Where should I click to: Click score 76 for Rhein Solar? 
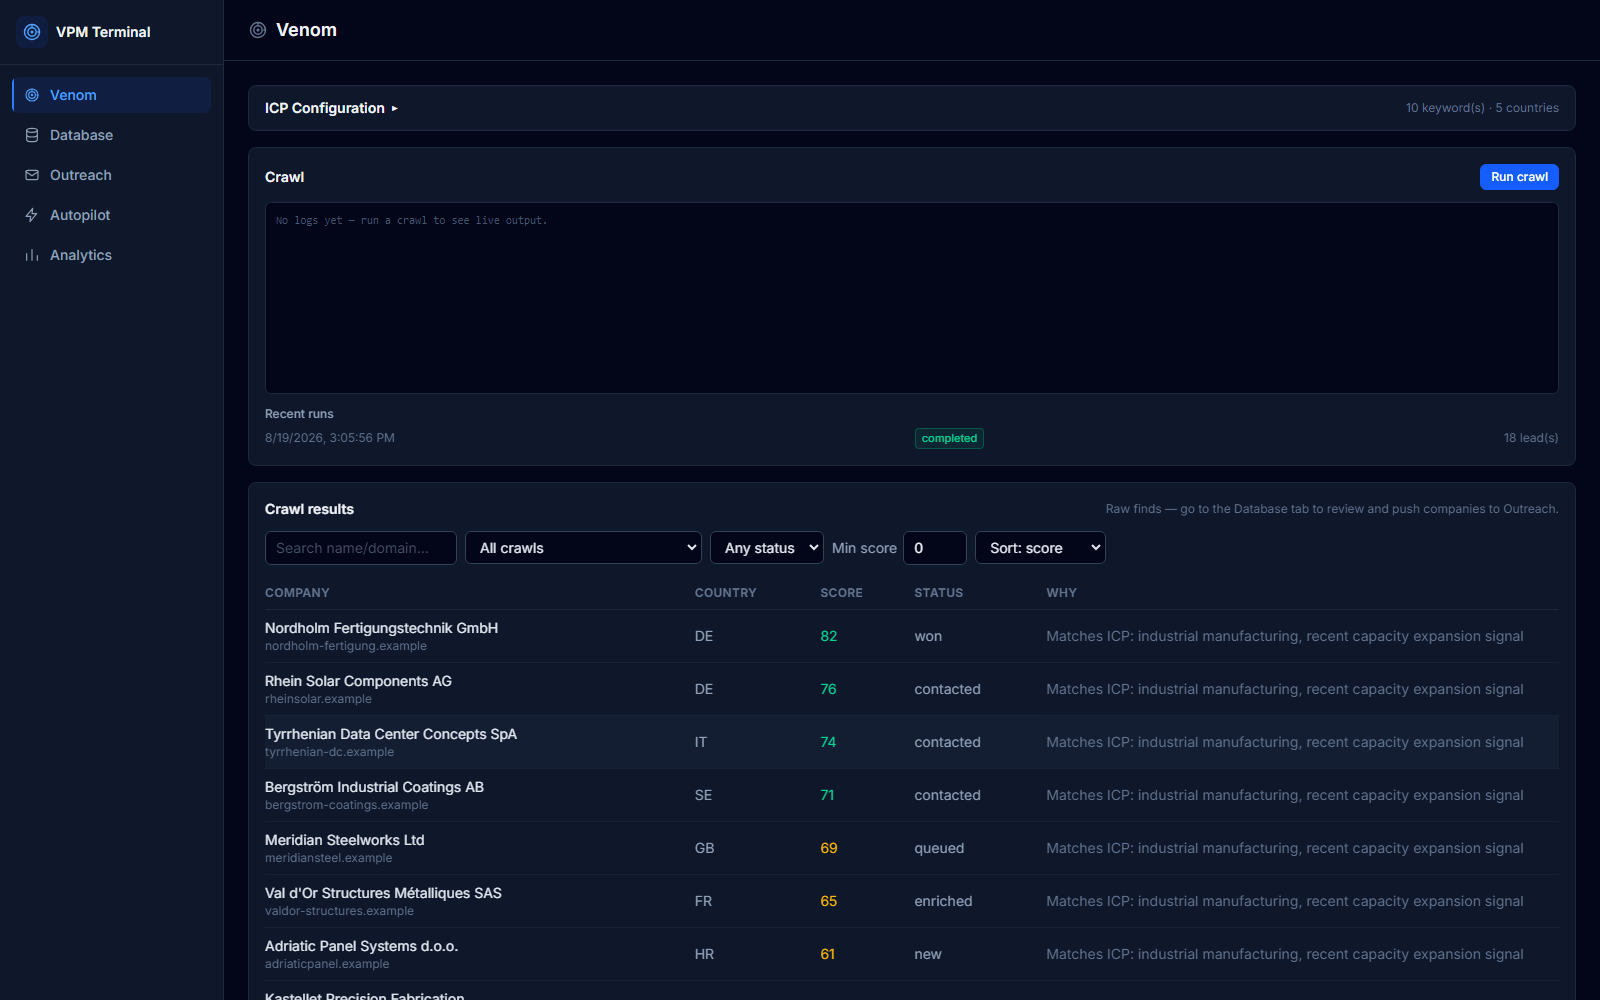pyautogui.click(x=829, y=689)
